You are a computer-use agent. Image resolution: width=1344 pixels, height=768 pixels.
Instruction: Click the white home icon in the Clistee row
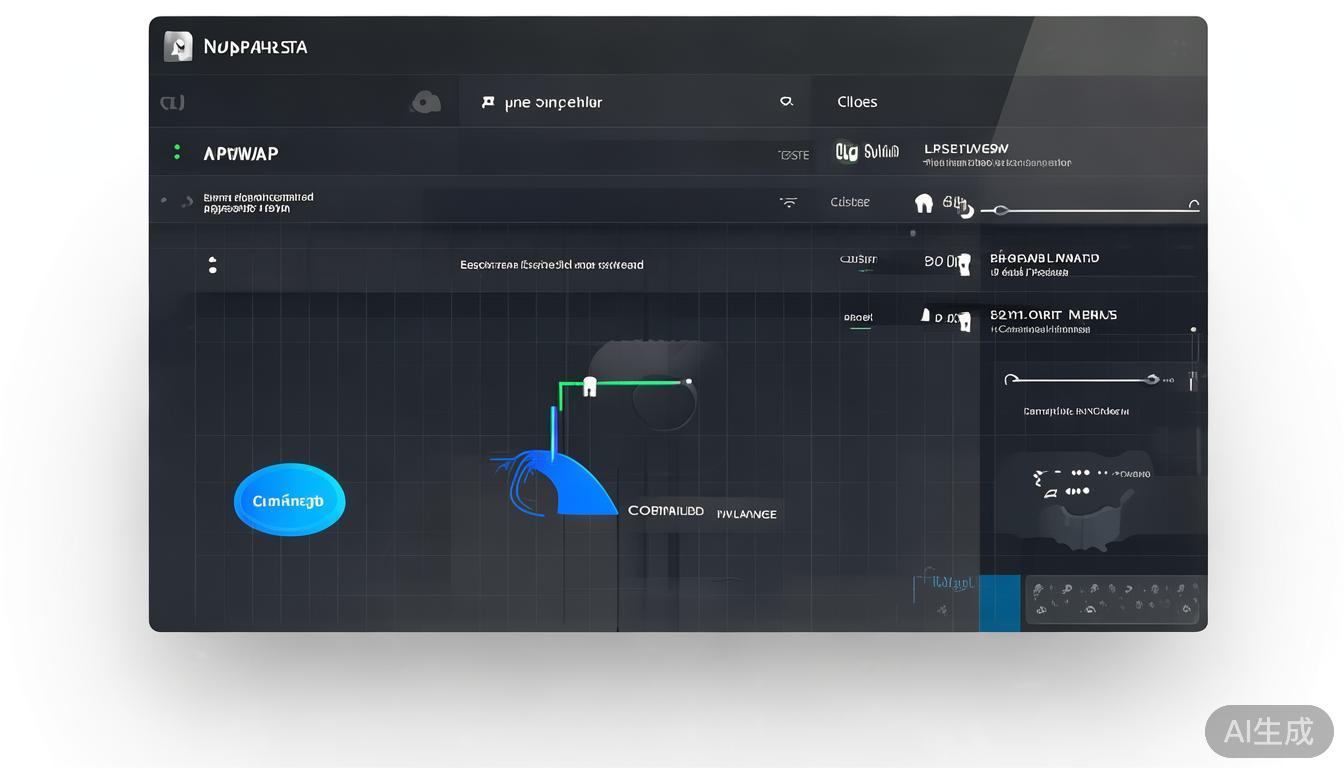924,203
